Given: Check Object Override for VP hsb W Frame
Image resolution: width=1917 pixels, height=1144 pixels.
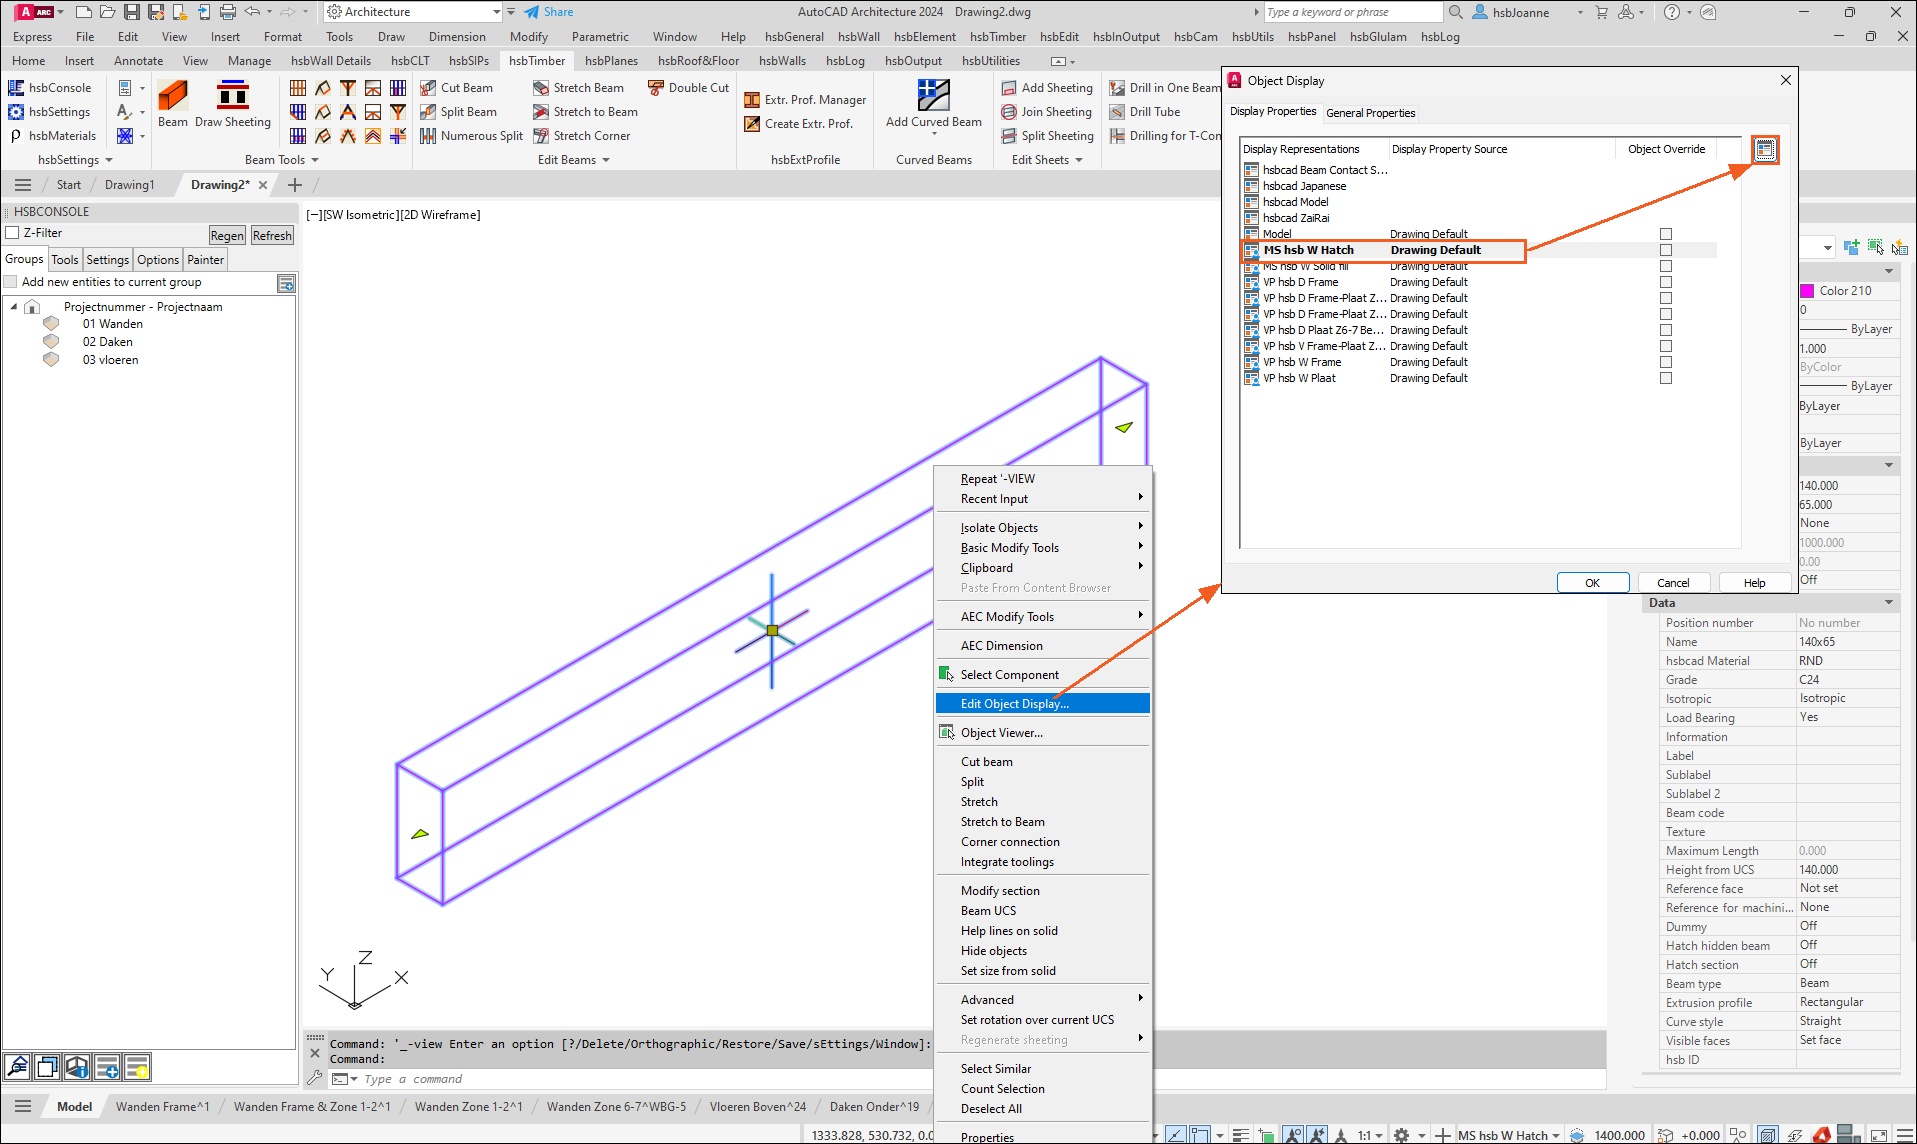Looking at the screenshot, I should pyautogui.click(x=1666, y=362).
